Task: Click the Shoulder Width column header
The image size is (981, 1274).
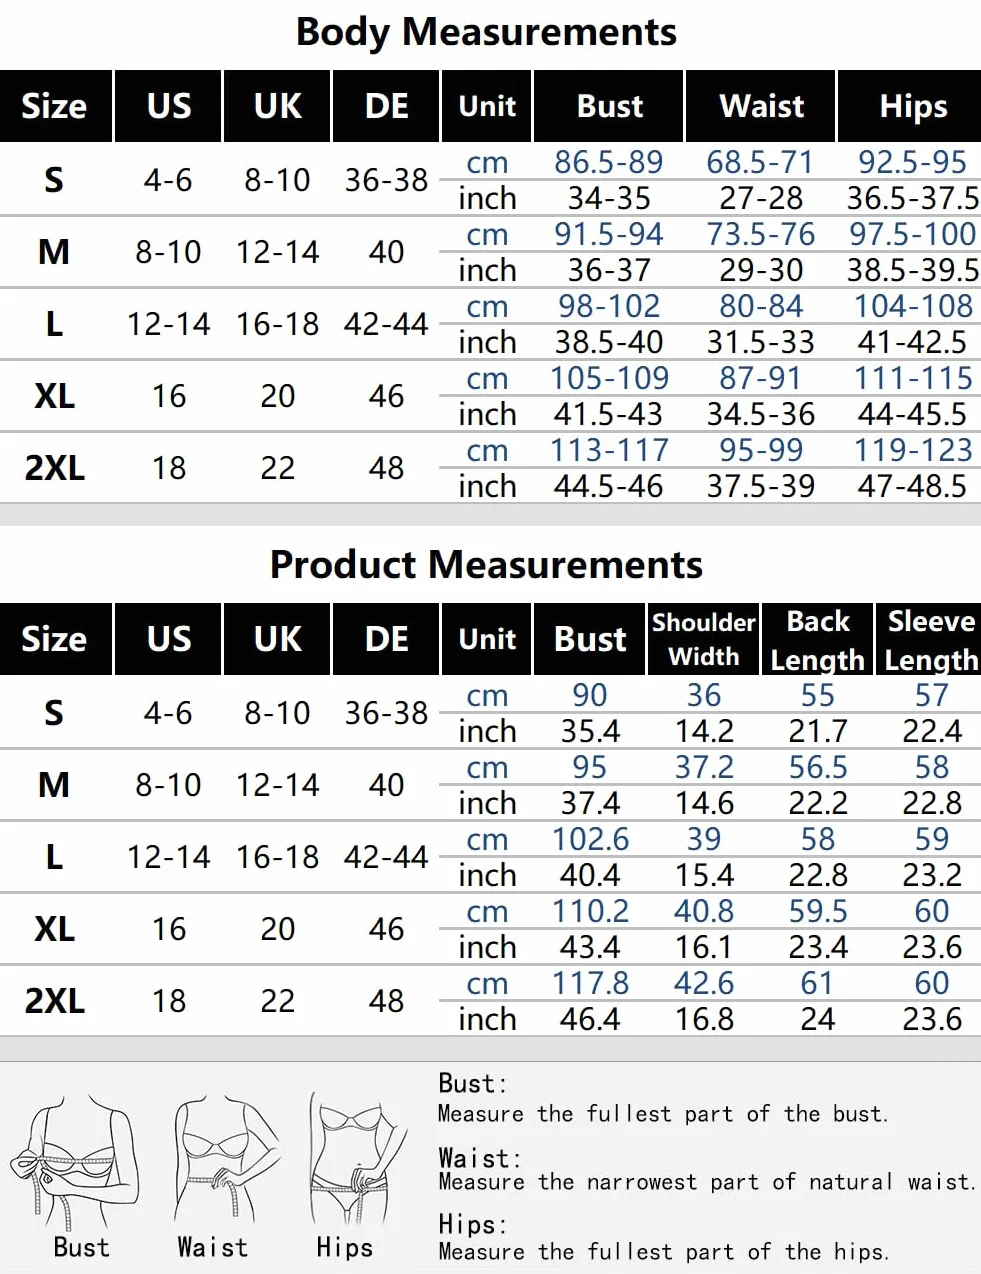Action: tap(704, 639)
